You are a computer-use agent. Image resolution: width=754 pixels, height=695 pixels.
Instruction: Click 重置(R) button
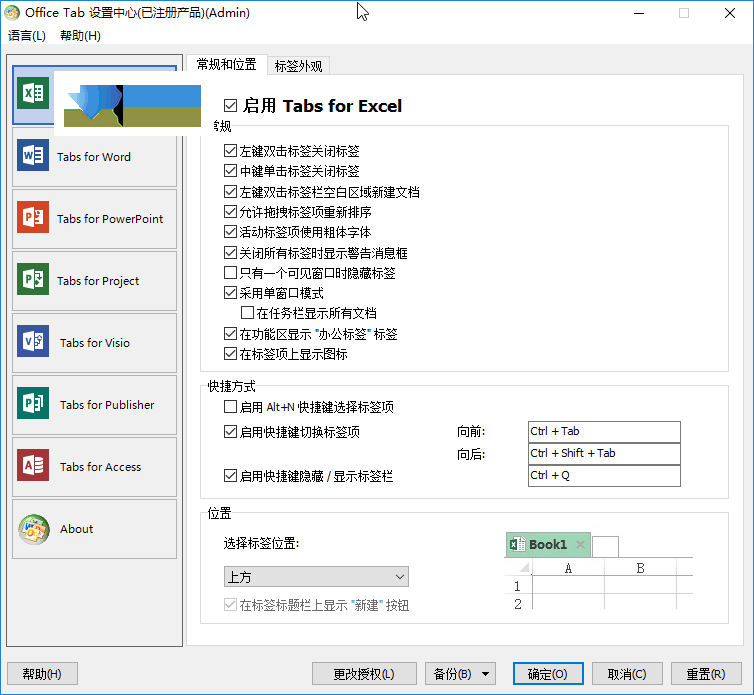[706, 674]
